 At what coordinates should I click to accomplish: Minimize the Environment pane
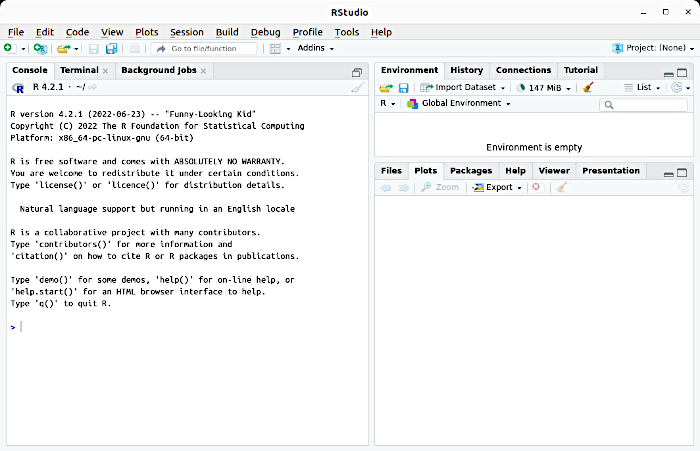pyautogui.click(x=669, y=74)
